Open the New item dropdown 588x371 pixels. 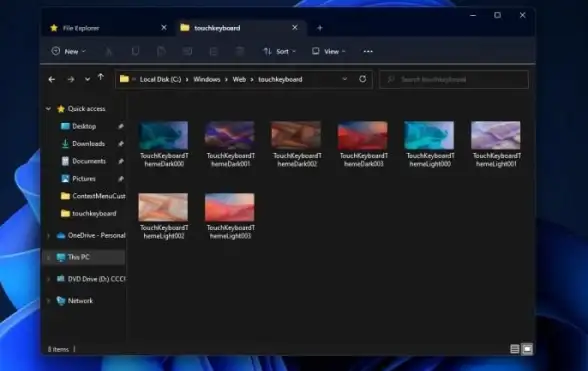coord(69,51)
